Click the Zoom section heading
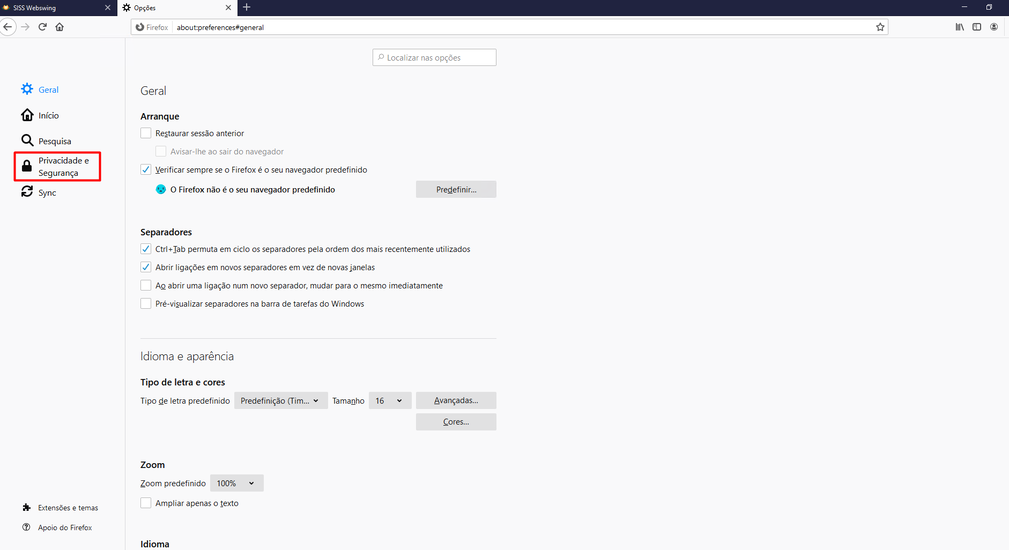Screen dimensions: 1009x550 153,464
